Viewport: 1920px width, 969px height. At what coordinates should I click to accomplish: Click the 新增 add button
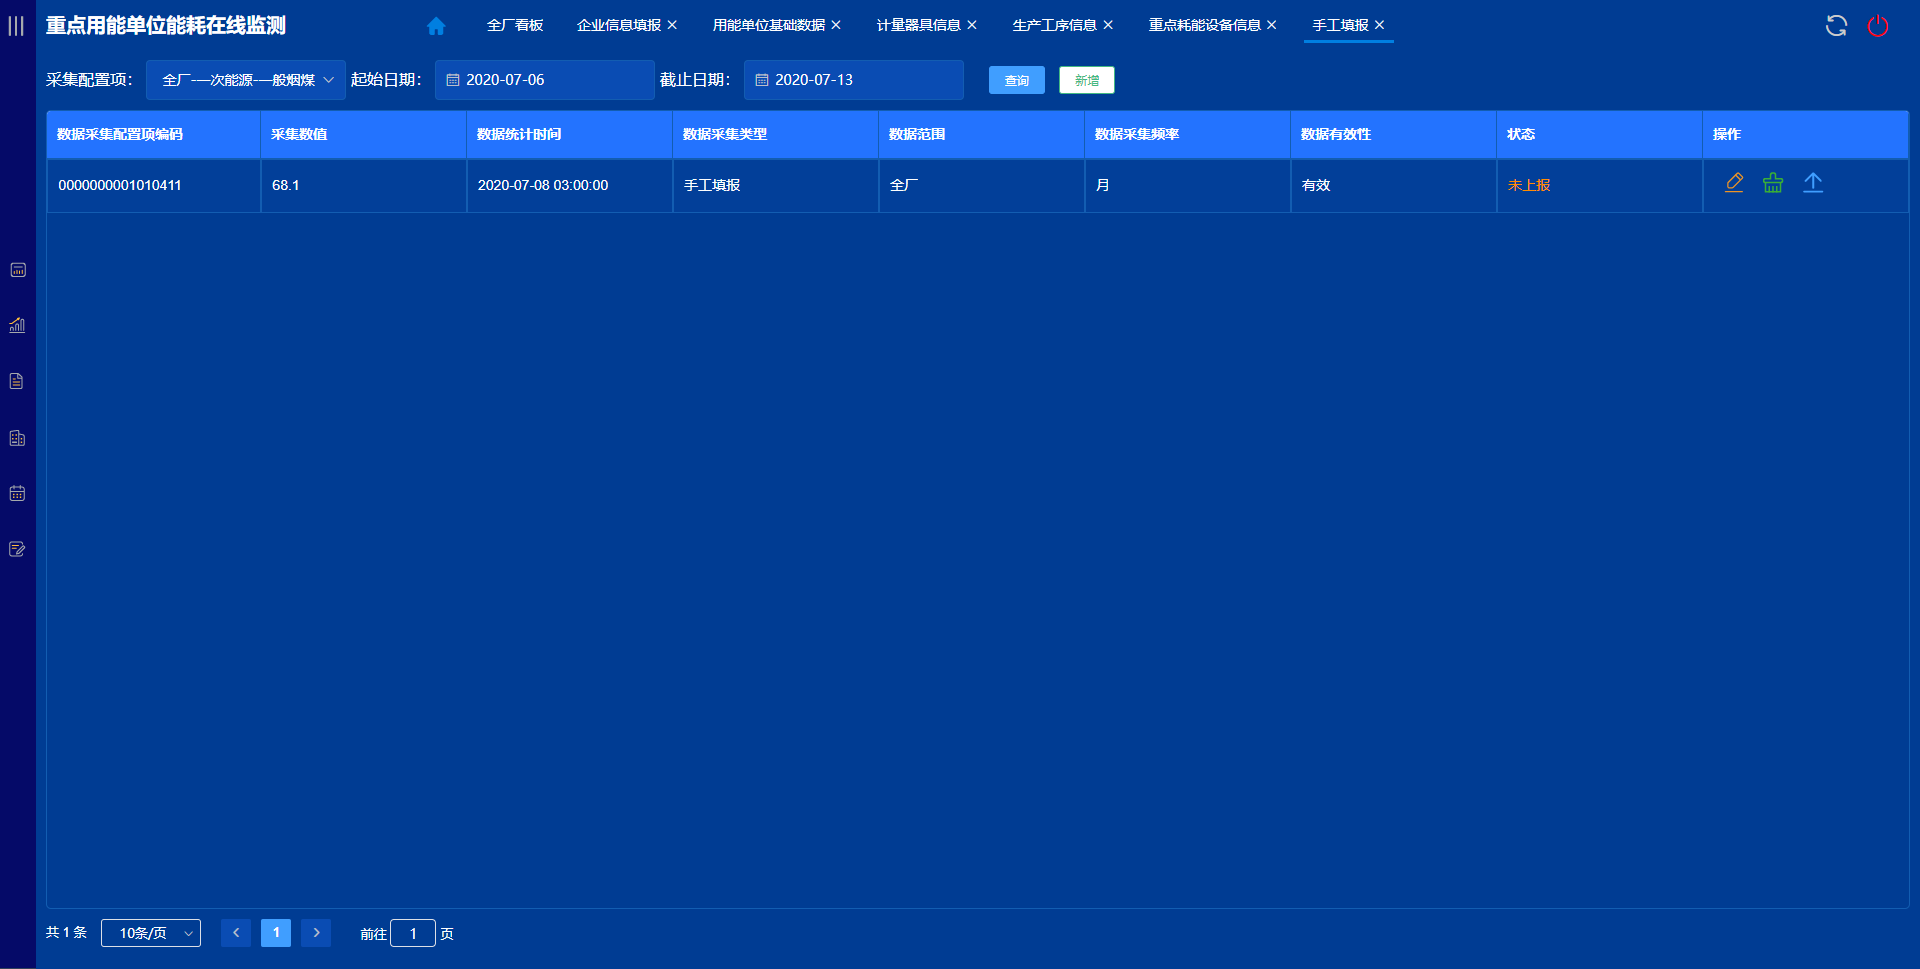1087,80
